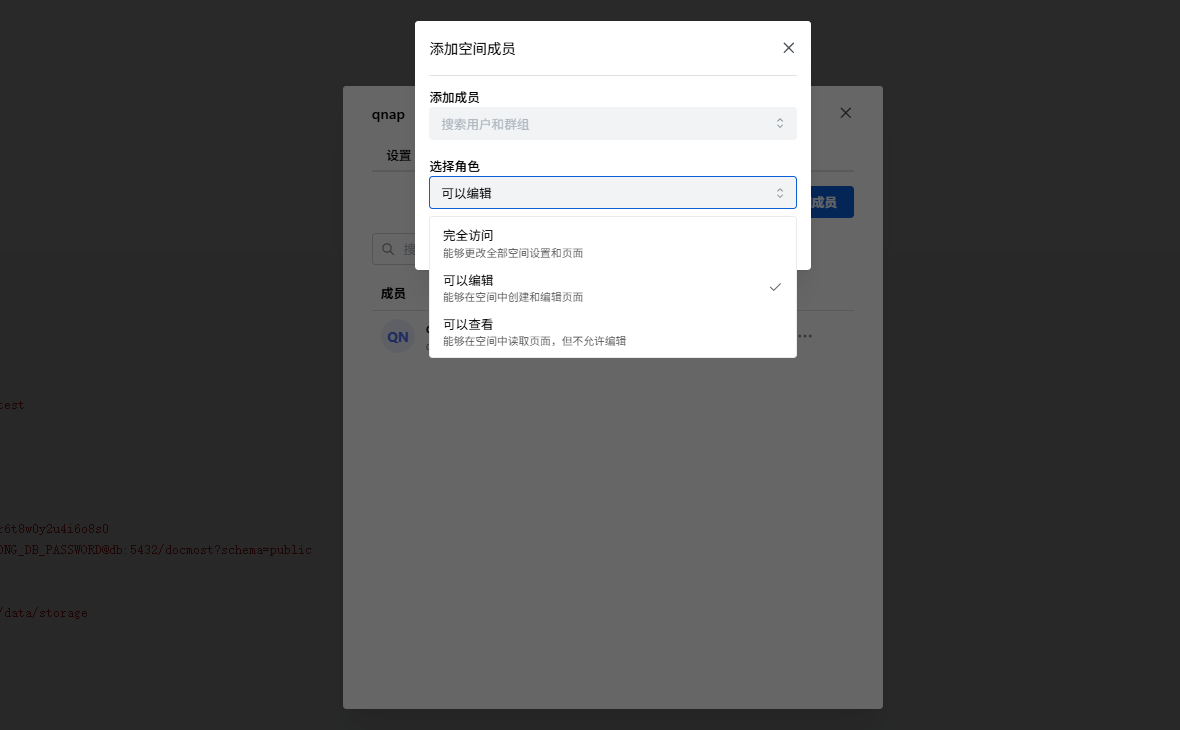
Task: Click the 搜索用户和群组 member search field
Action: pos(613,124)
